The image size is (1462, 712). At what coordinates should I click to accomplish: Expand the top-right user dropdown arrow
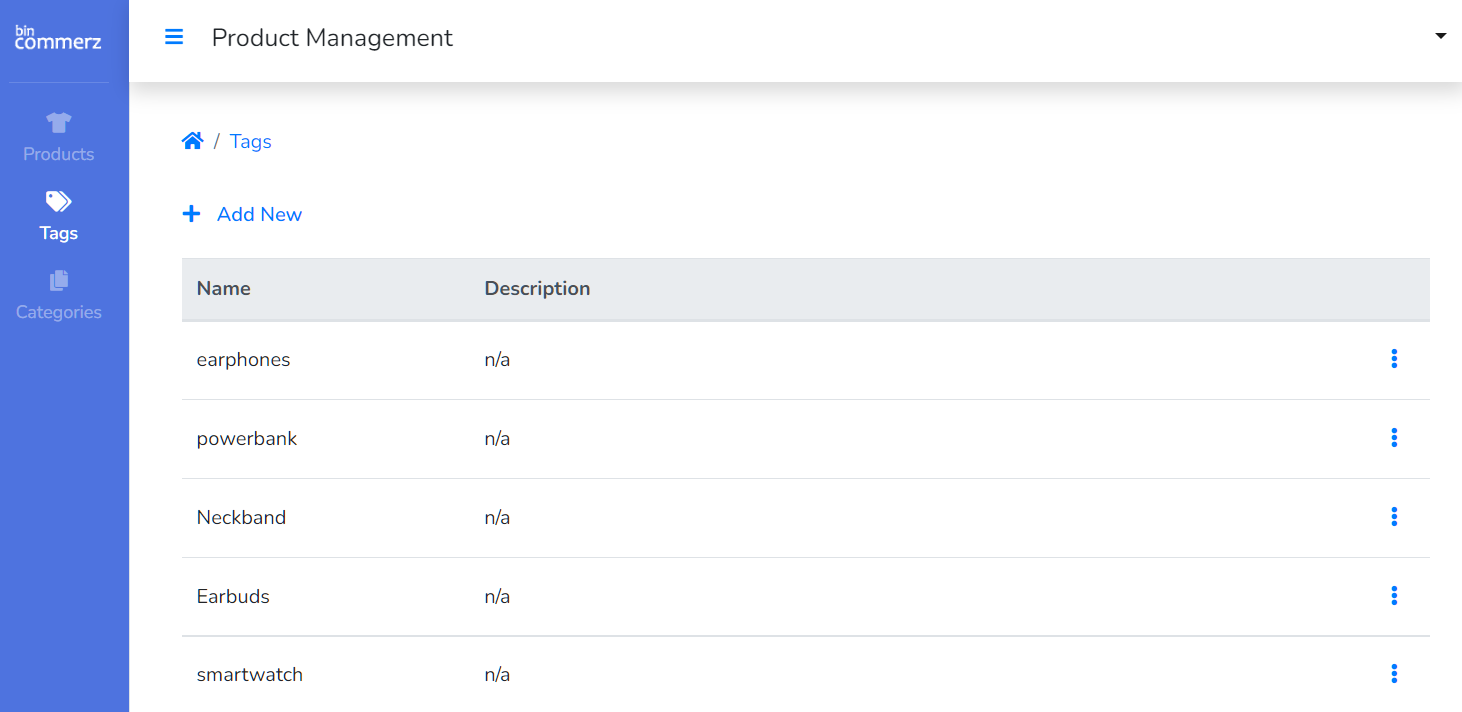(1440, 36)
